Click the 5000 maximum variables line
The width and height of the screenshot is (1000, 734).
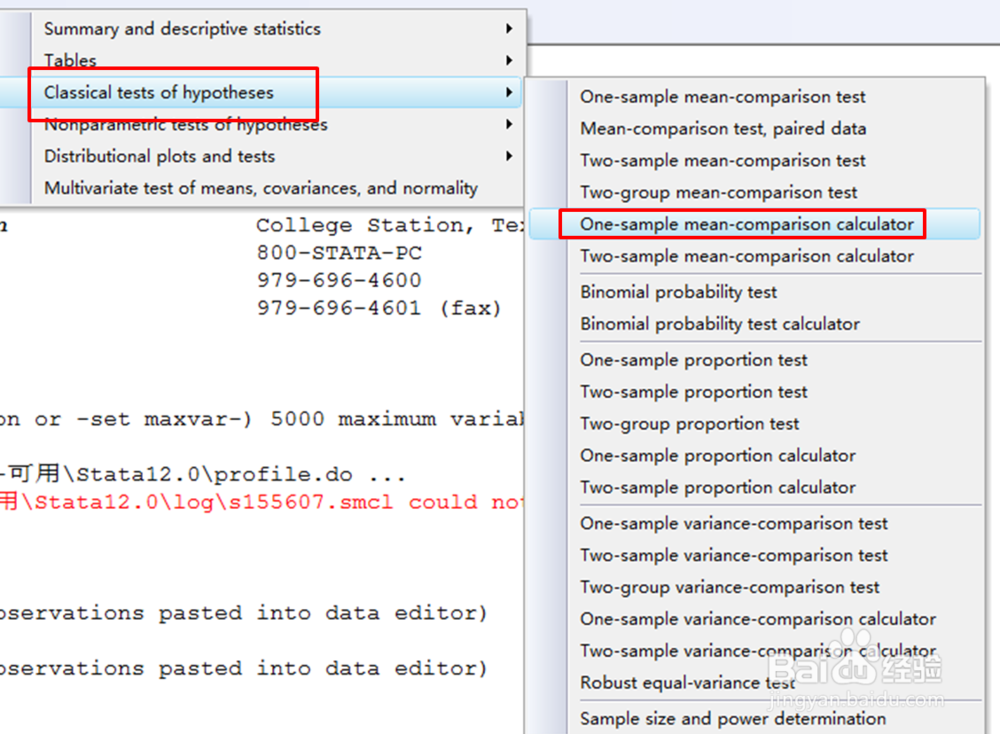click(x=261, y=420)
